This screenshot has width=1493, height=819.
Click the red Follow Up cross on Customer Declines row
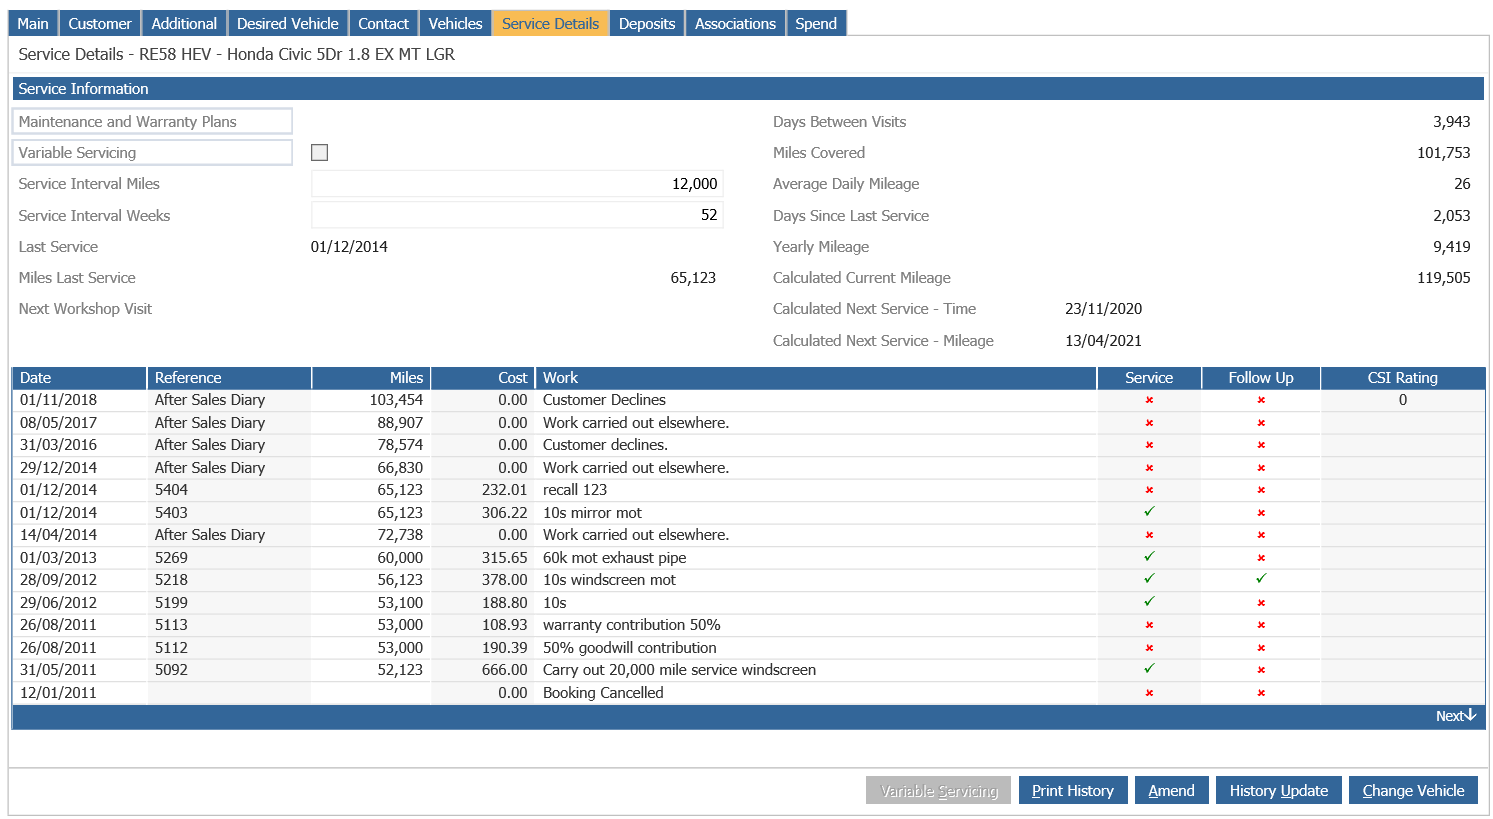click(1260, 399)
